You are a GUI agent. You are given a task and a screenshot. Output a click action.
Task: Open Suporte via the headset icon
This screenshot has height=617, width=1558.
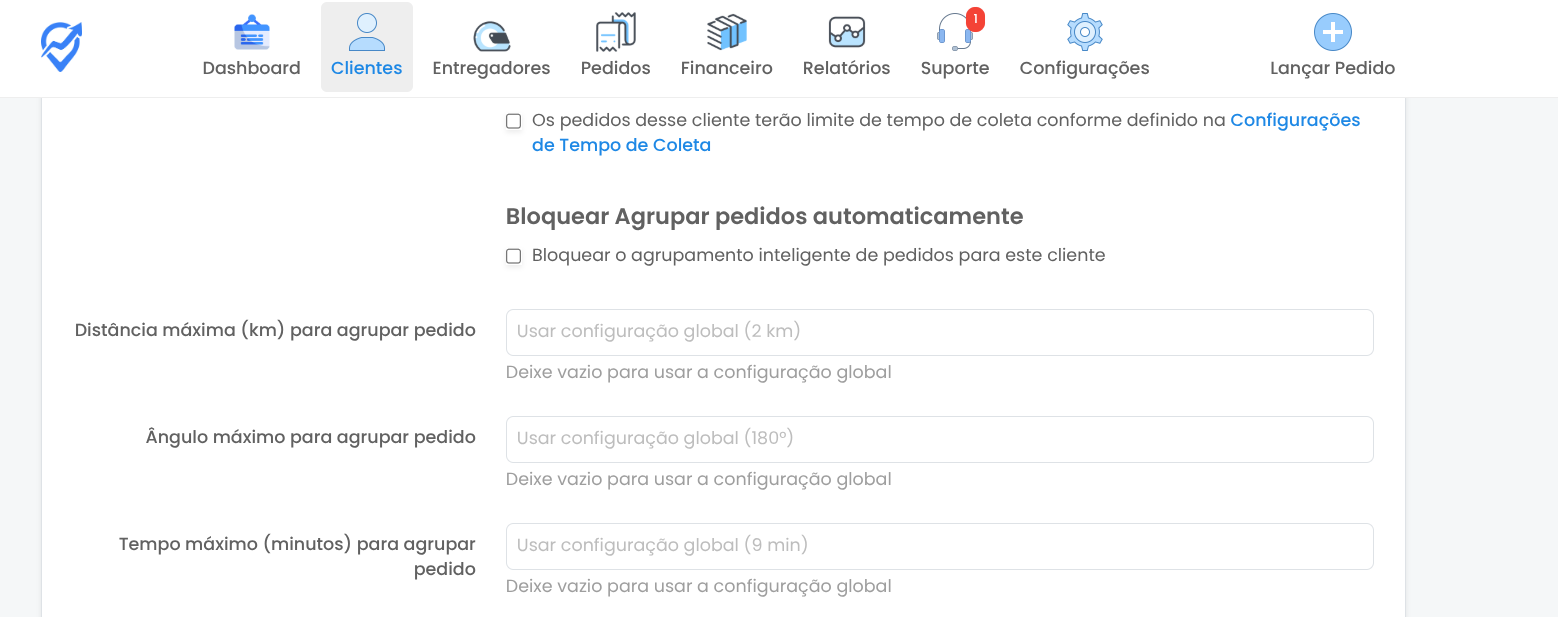pos(954,35)
